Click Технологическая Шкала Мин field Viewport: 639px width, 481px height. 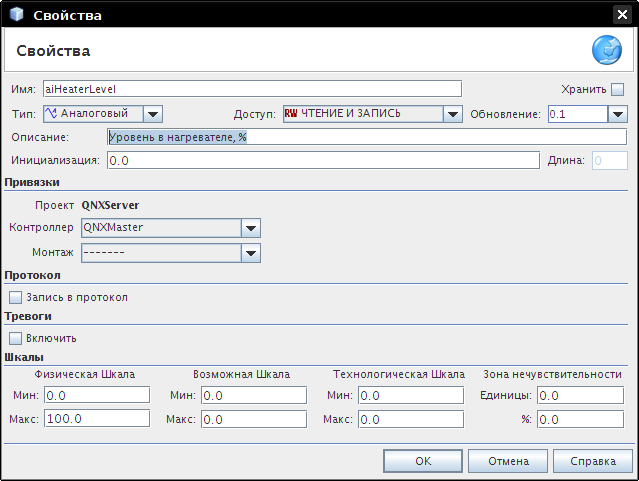pos(411,395)
